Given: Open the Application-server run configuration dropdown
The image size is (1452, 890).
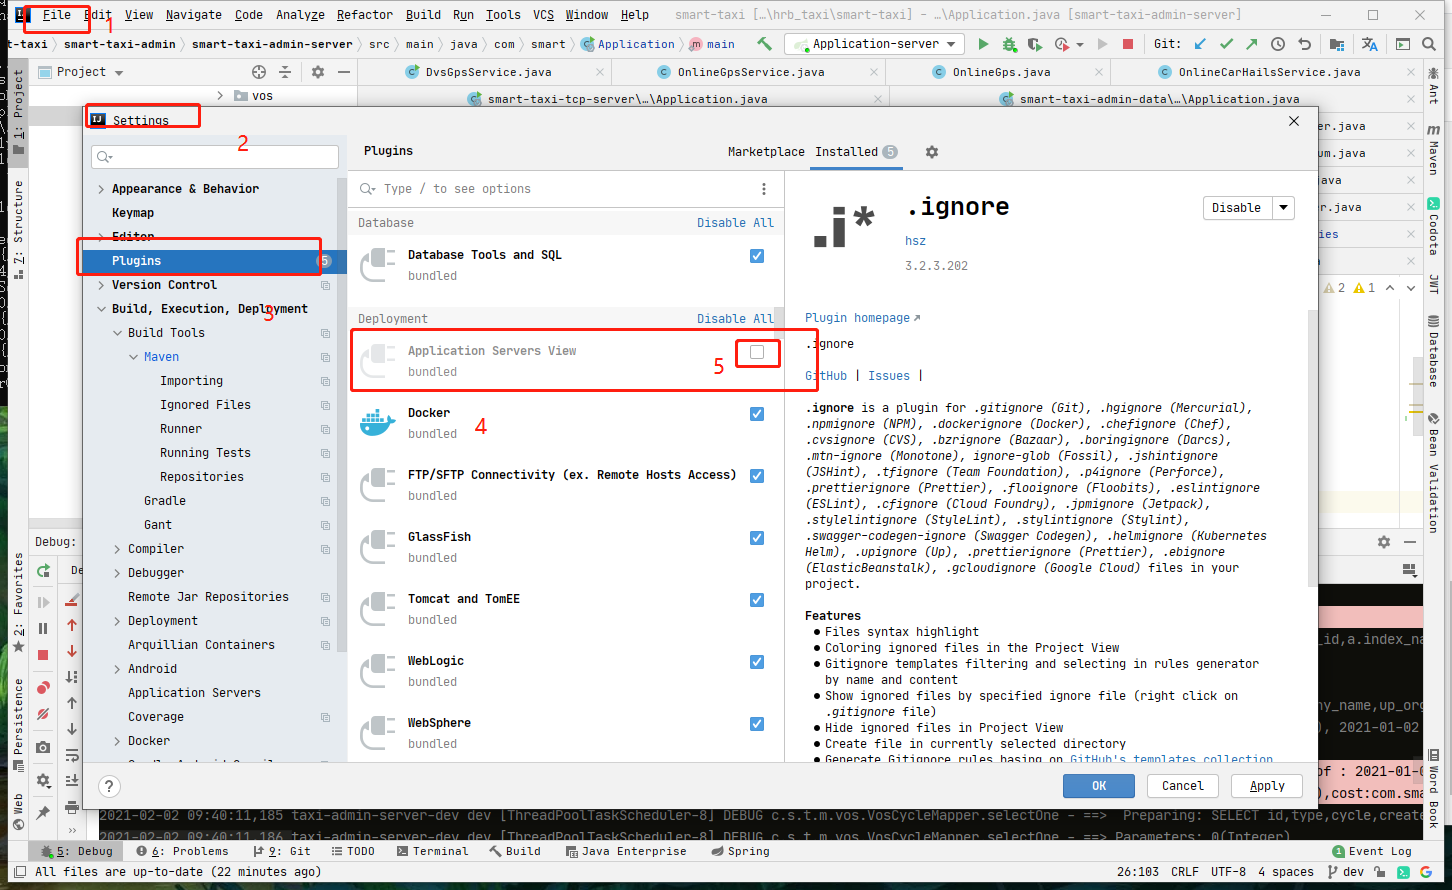Looking at the screenshot, I should [876, 44].
